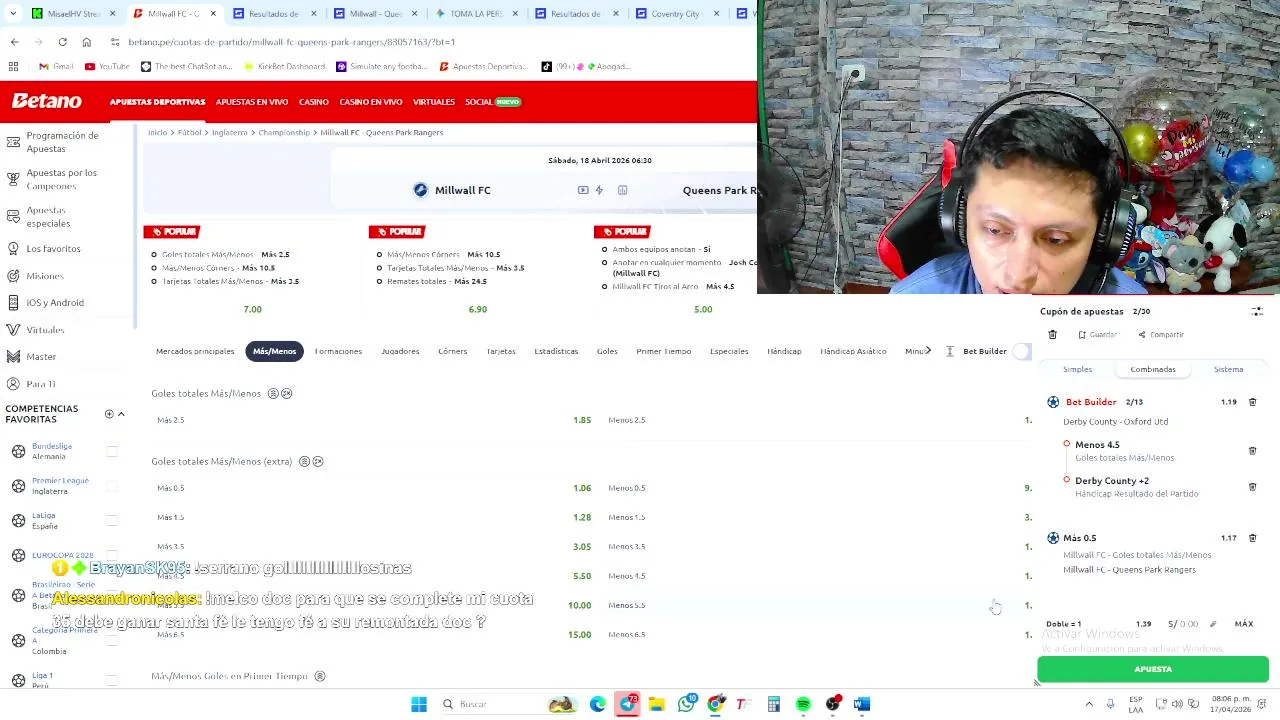The width and height of the screenshot is (1280, 720).
Task: Show hidden system tray icons
Action: tap(1089, 704)
